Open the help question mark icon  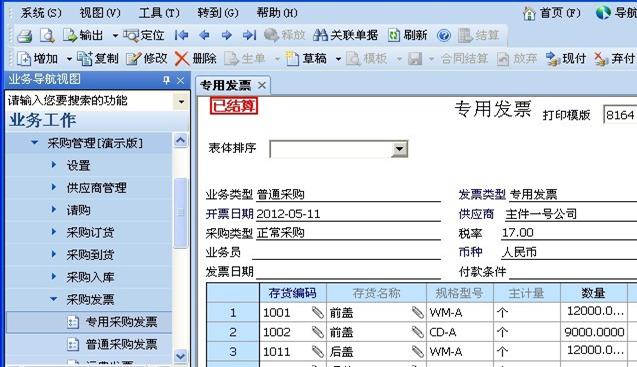pyautogui.click(x=444, y=36)
